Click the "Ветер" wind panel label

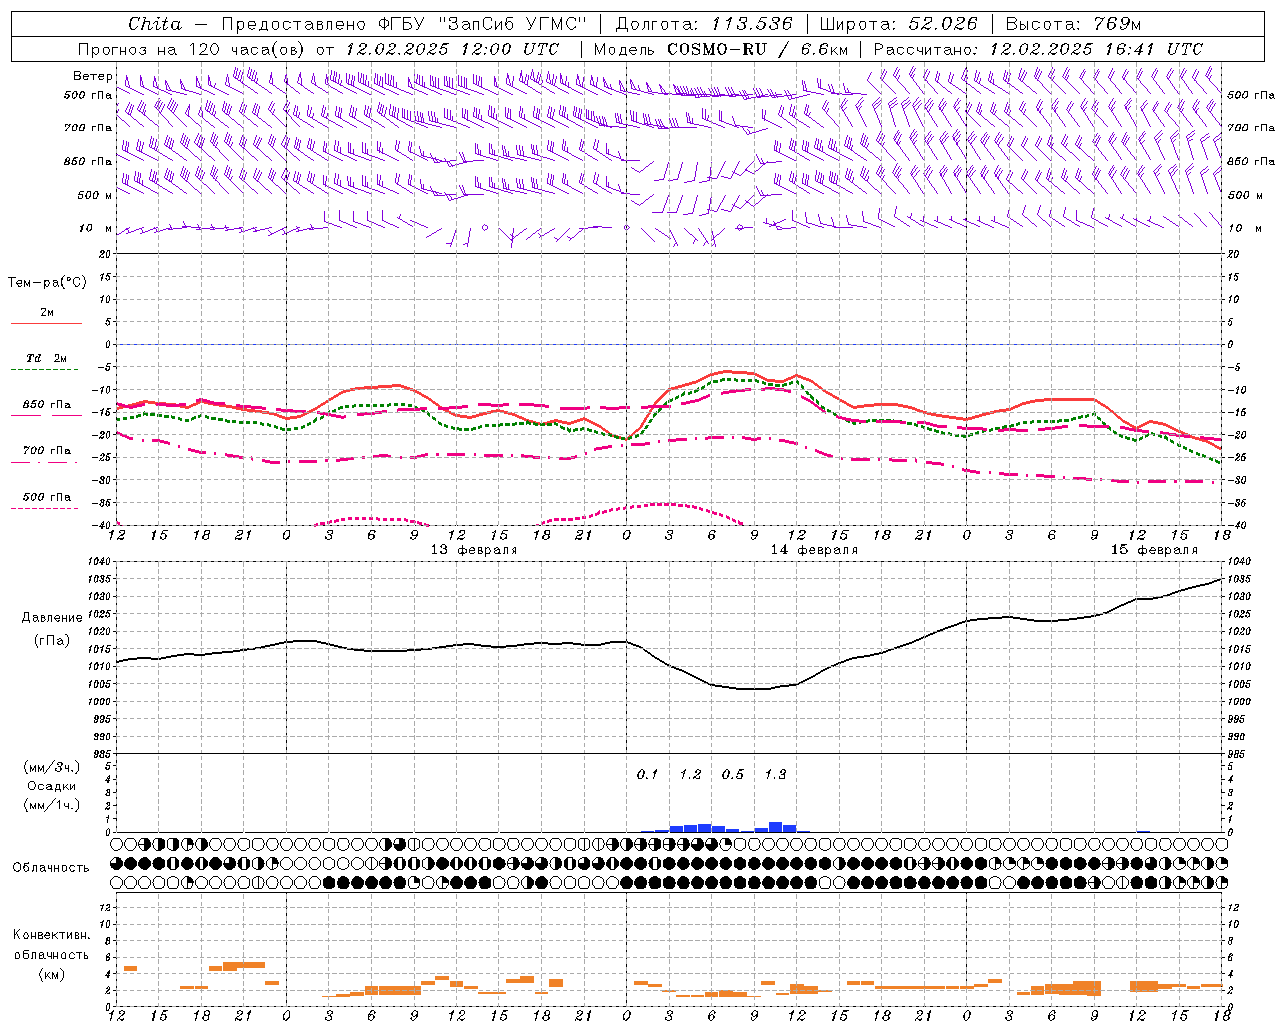tap(92, 76)
